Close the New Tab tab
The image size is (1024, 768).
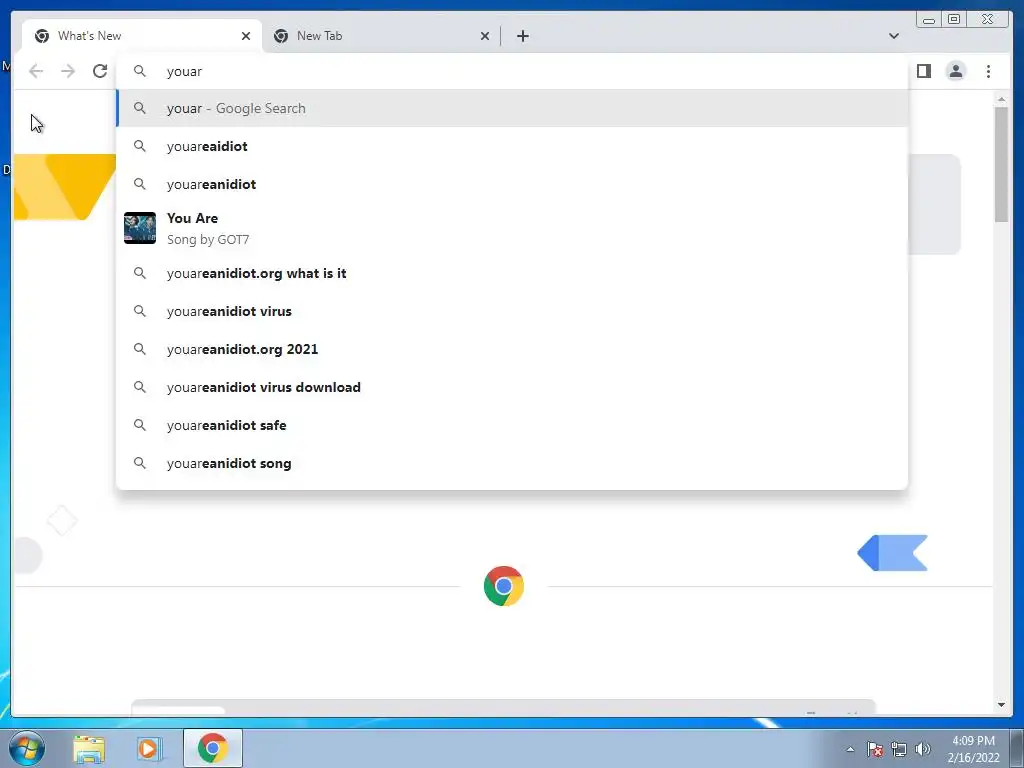485,36
